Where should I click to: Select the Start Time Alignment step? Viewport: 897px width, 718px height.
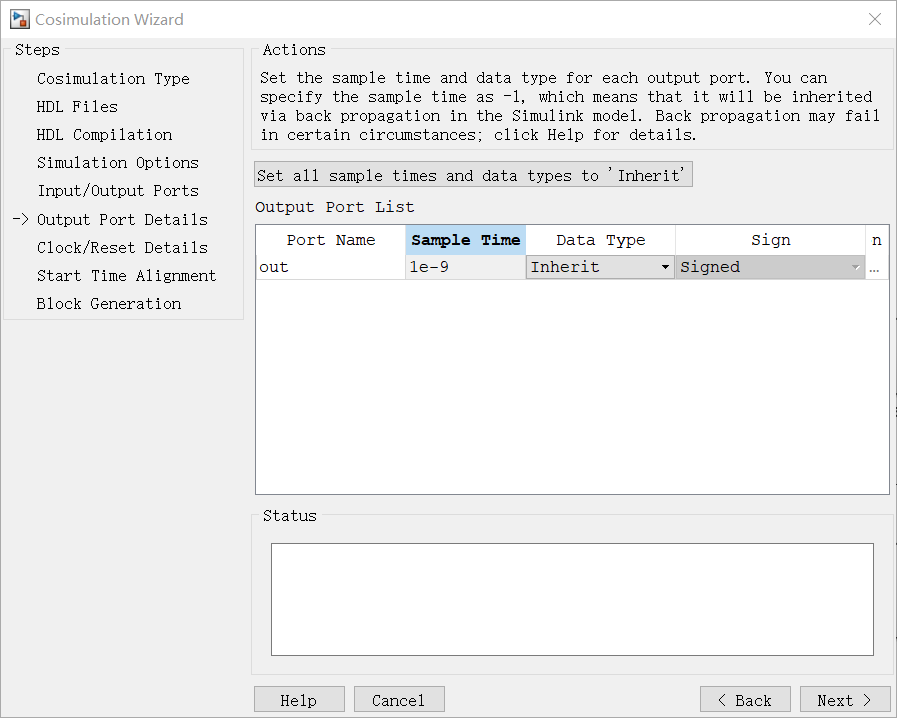tap(126, 276)
